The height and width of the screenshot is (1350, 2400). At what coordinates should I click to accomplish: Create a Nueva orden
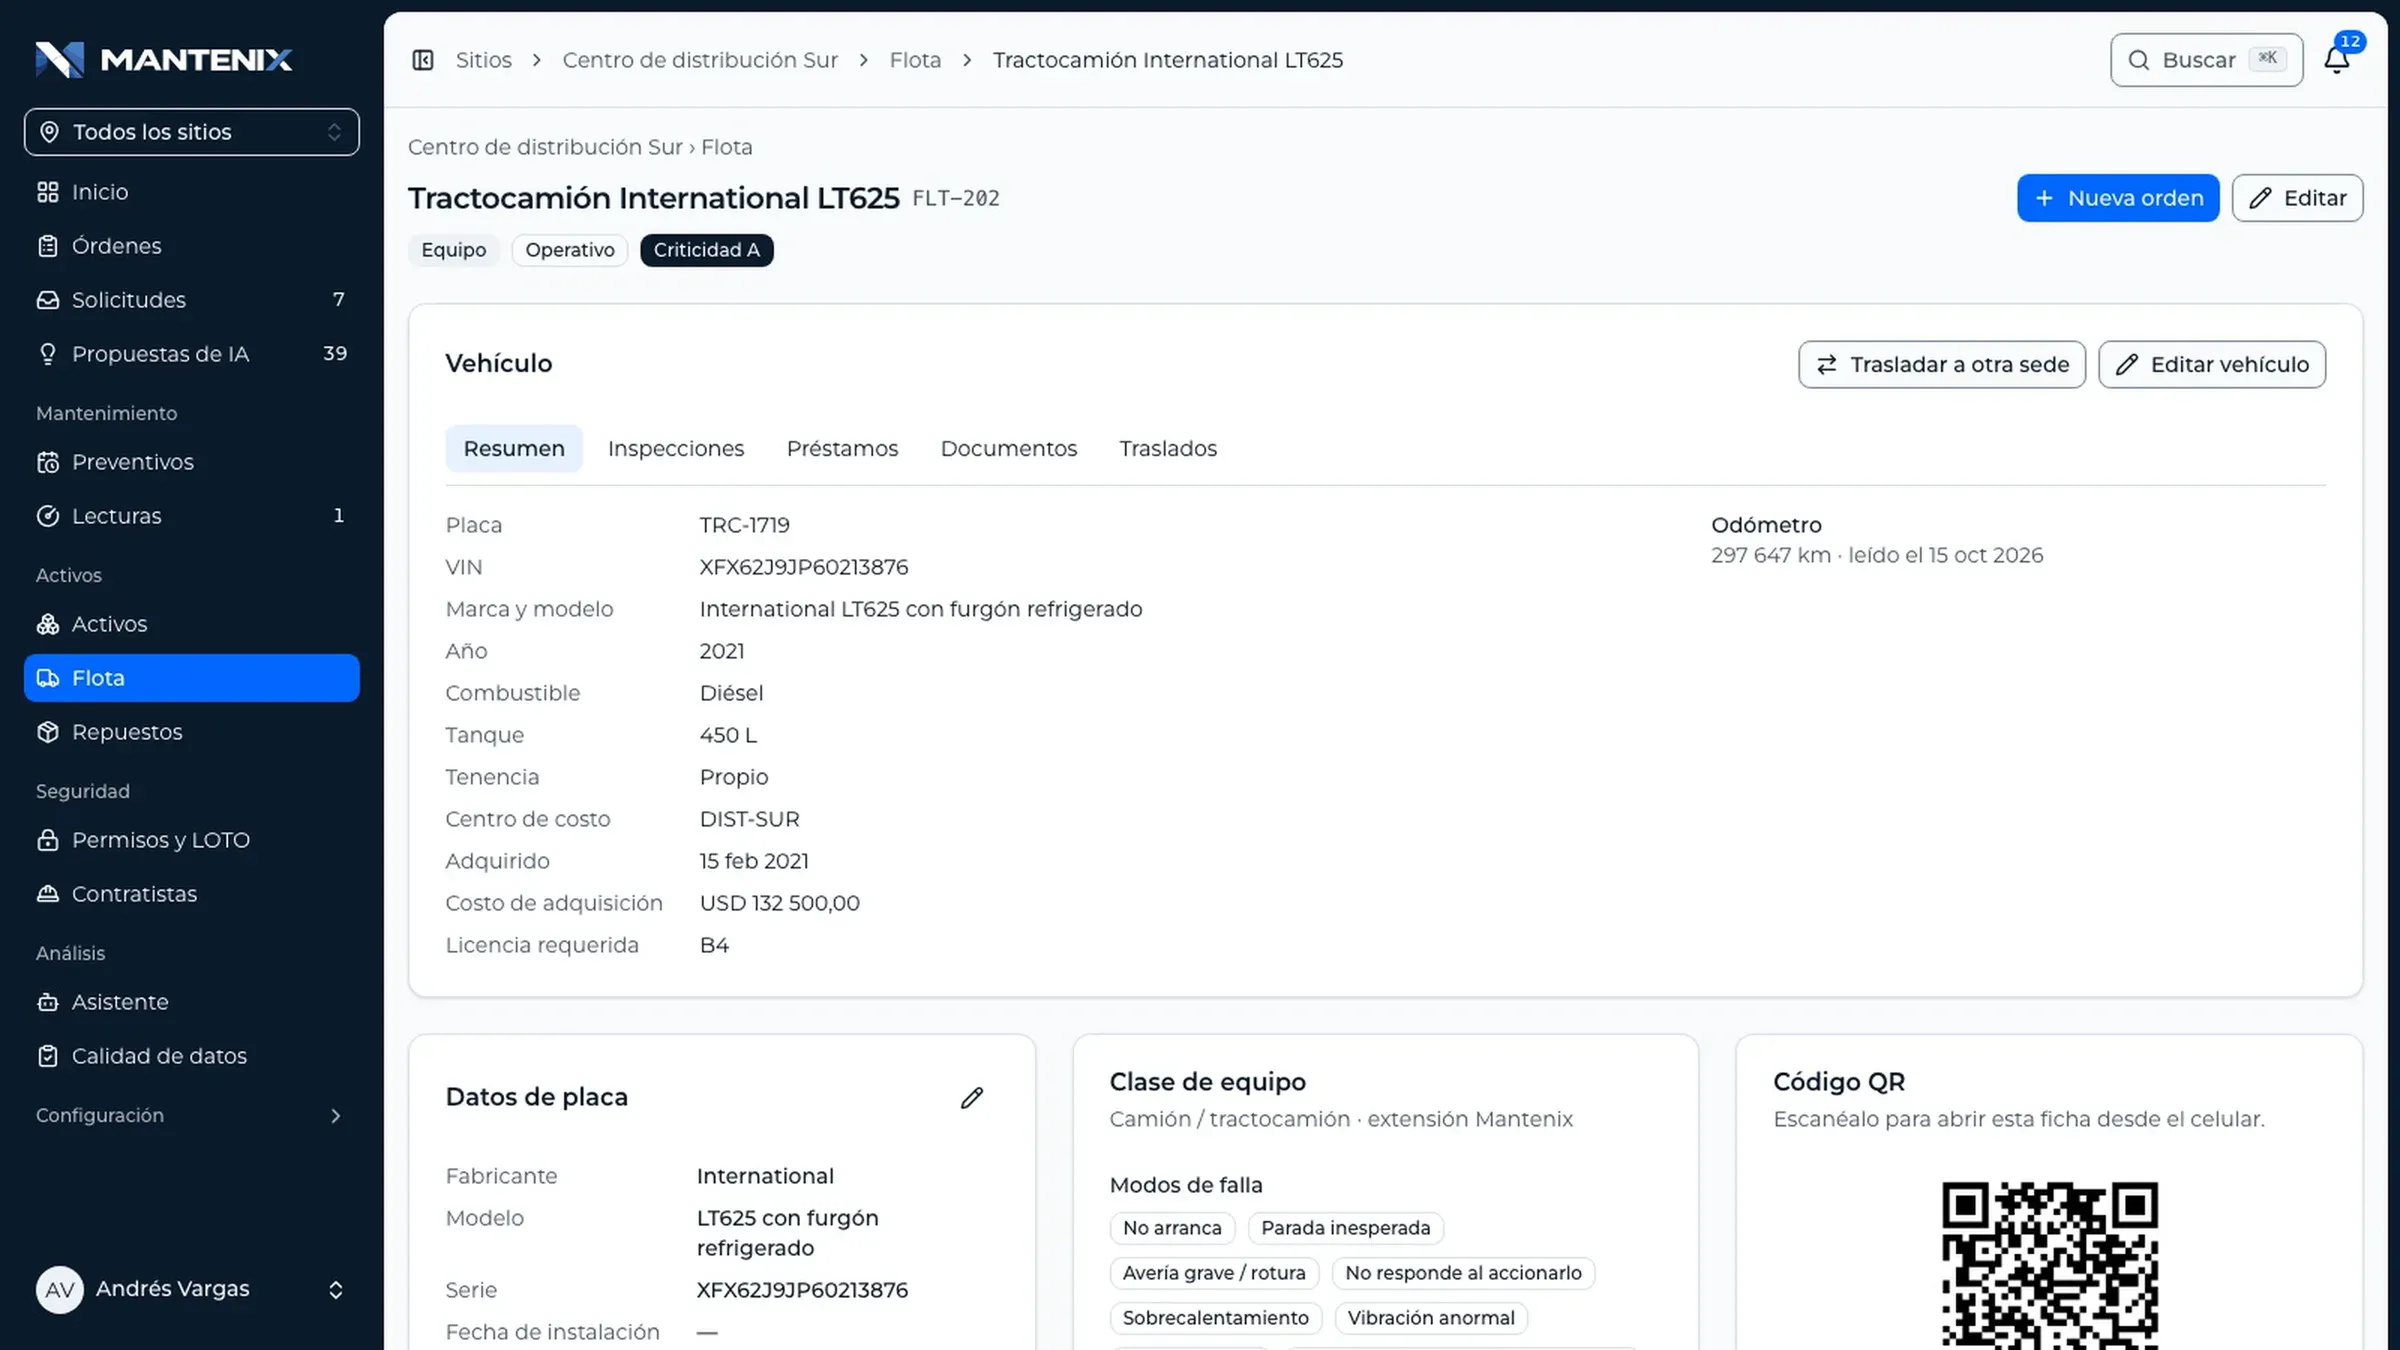click(2118, 198)
